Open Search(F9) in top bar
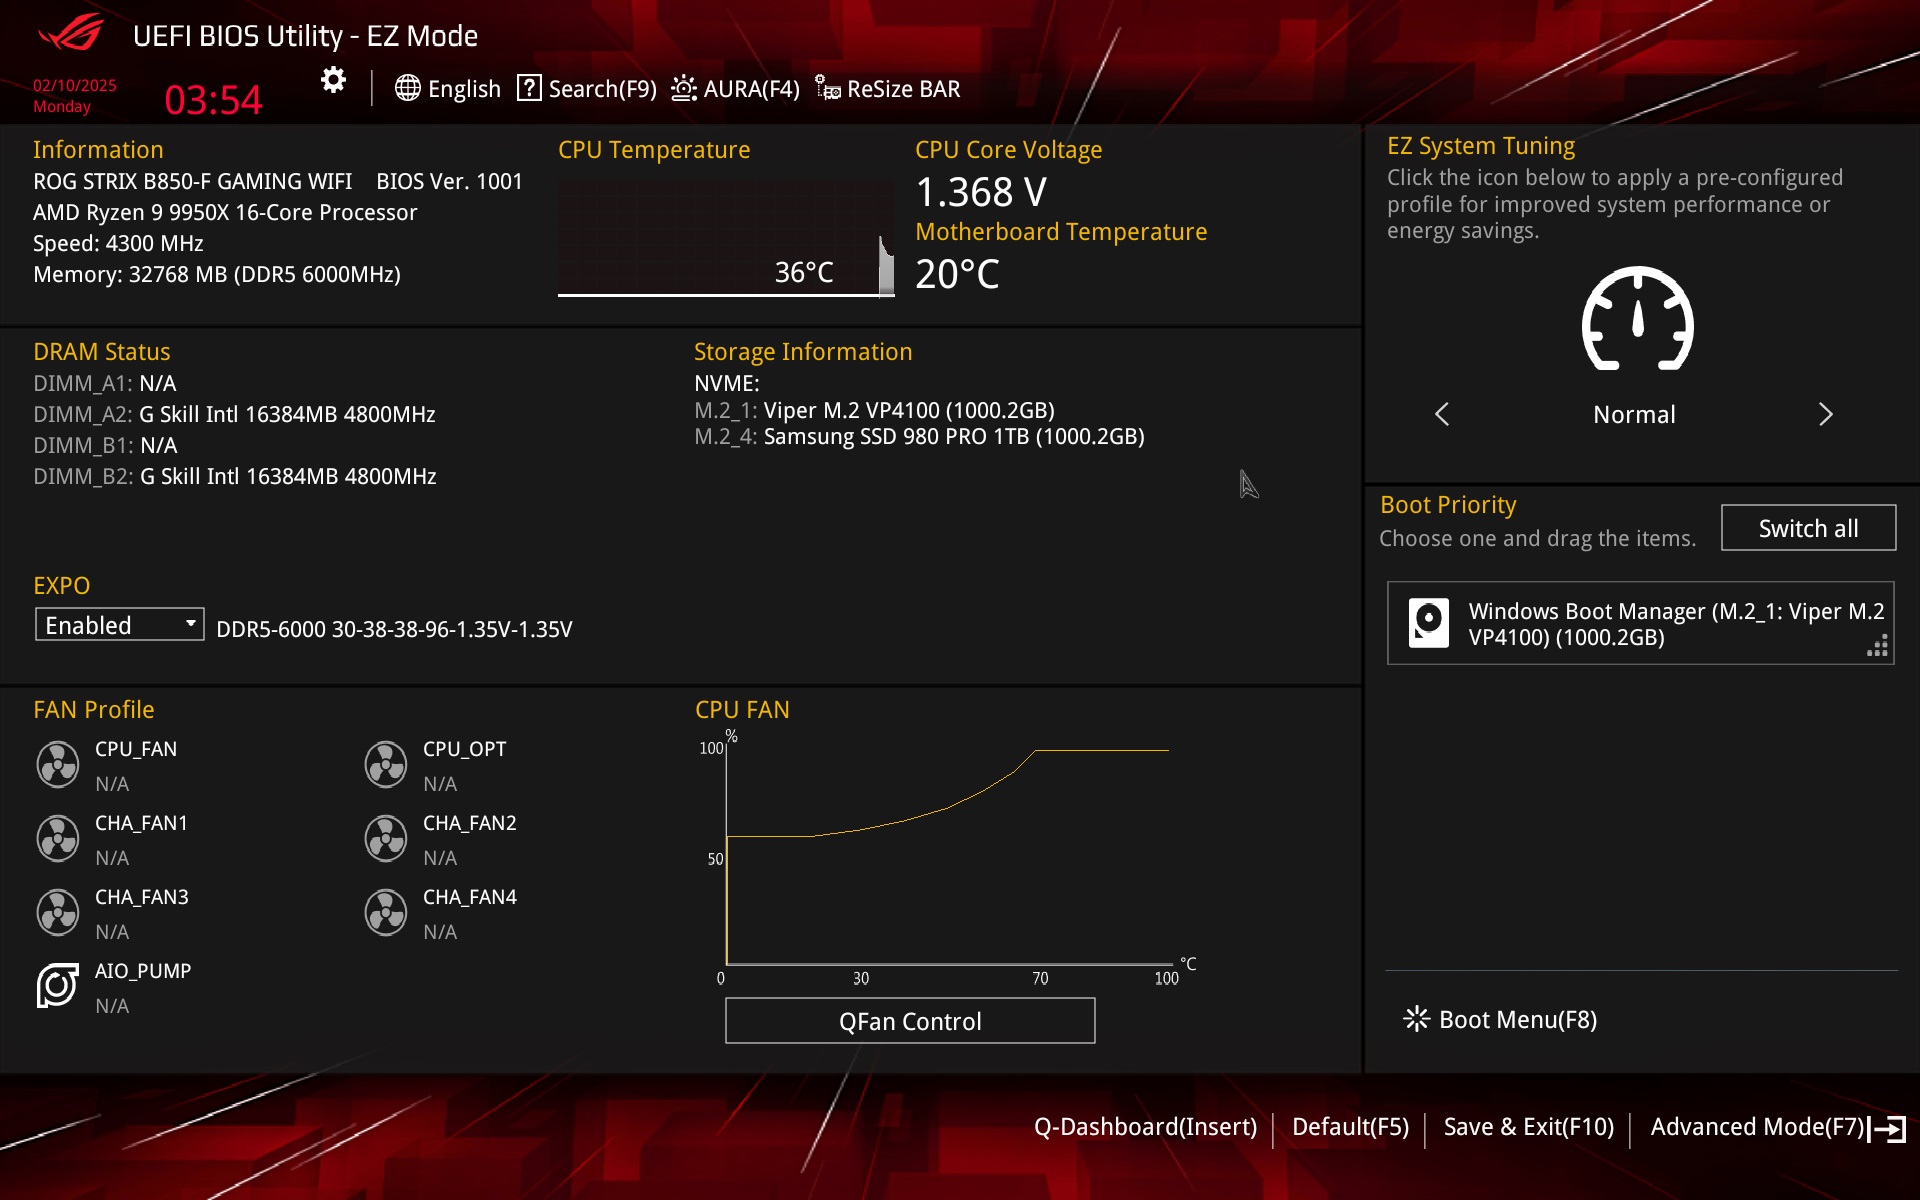 587,89
